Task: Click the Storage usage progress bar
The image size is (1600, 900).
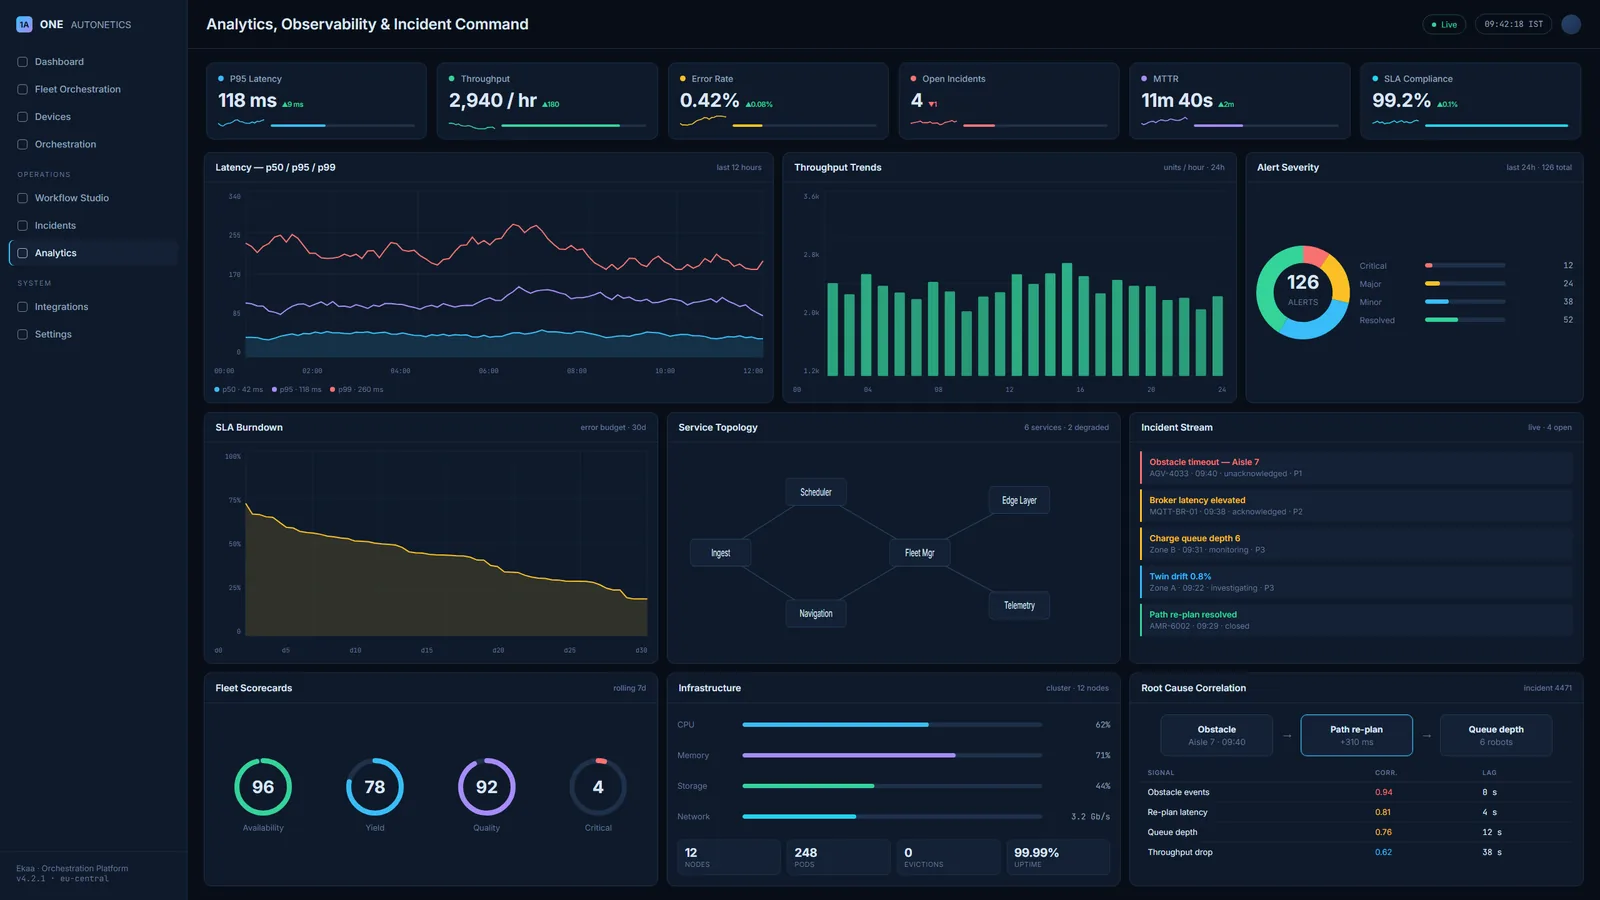Action: click(x=892, y=786)
